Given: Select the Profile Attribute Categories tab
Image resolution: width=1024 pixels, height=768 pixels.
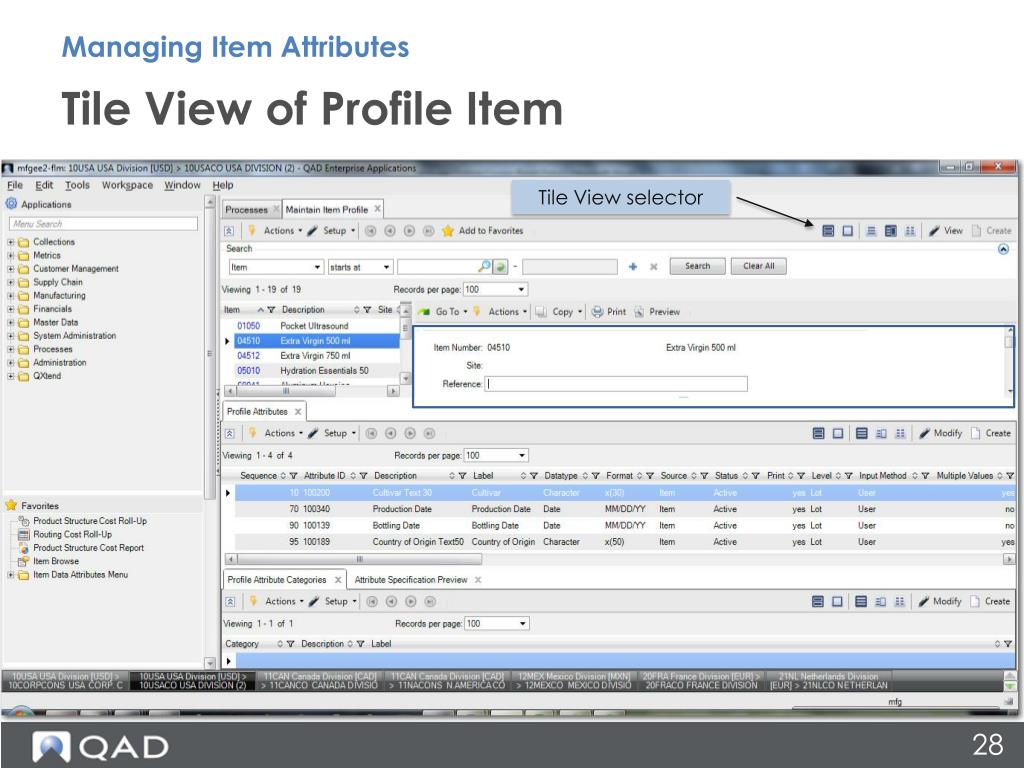Looking at the screenshot, I should point(276,580).
